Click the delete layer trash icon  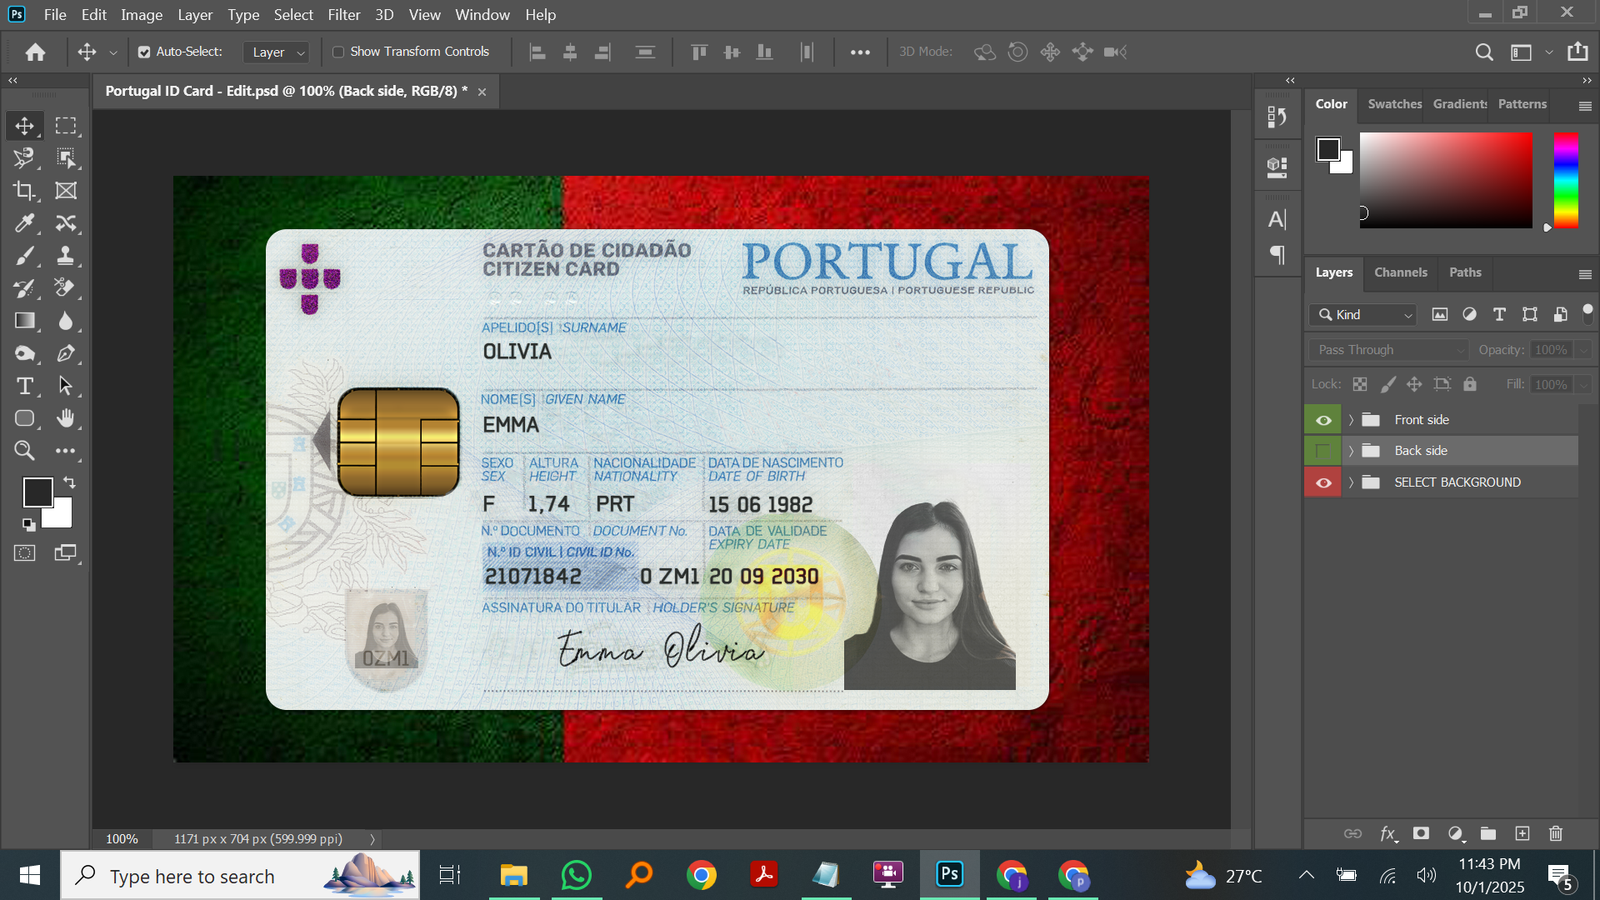click(x=1555, y=833)
